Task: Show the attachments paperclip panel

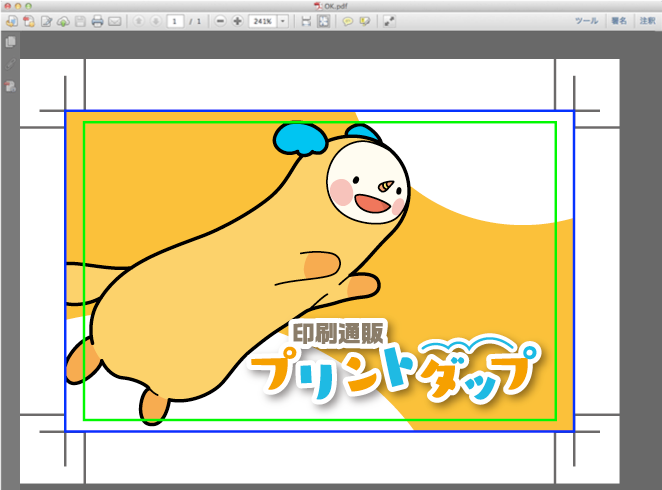Action: (x=11, y=64)
